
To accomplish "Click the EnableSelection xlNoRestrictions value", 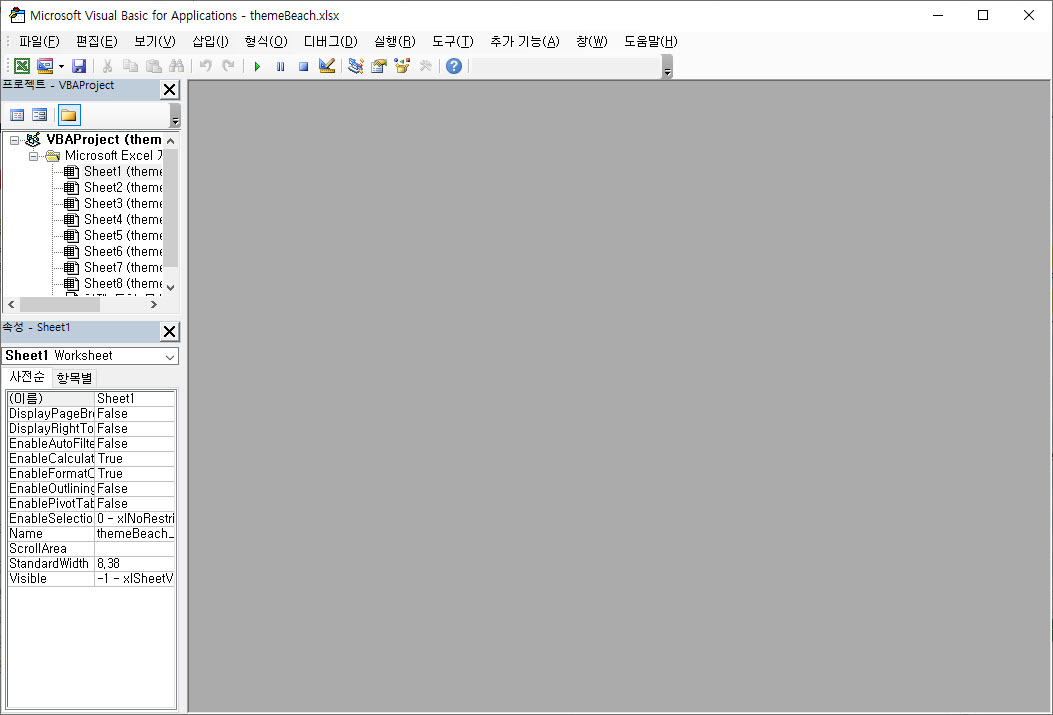I will coord(134,519).
